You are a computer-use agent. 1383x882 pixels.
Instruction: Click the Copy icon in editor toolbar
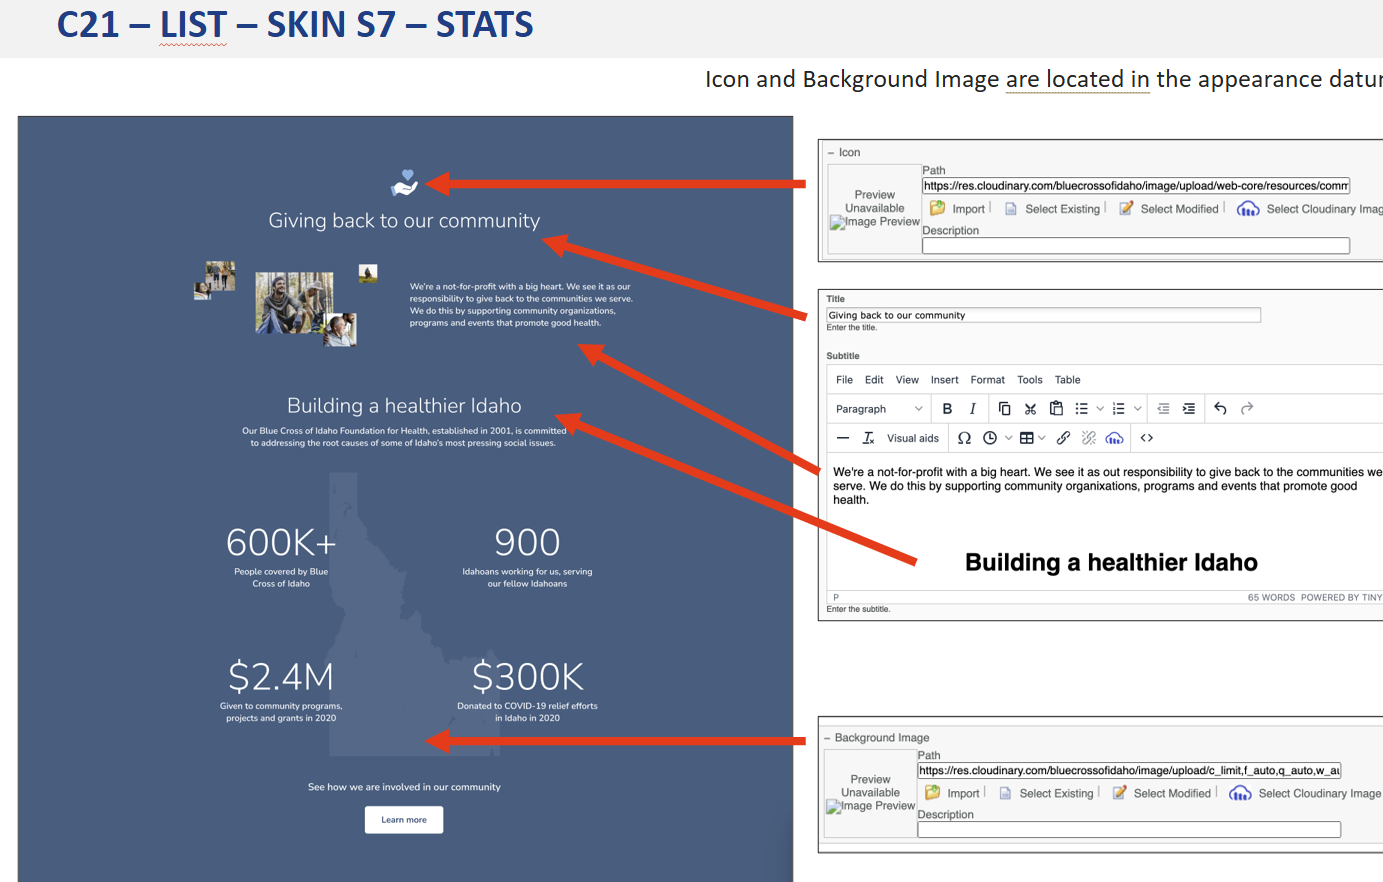point(1004,409)
